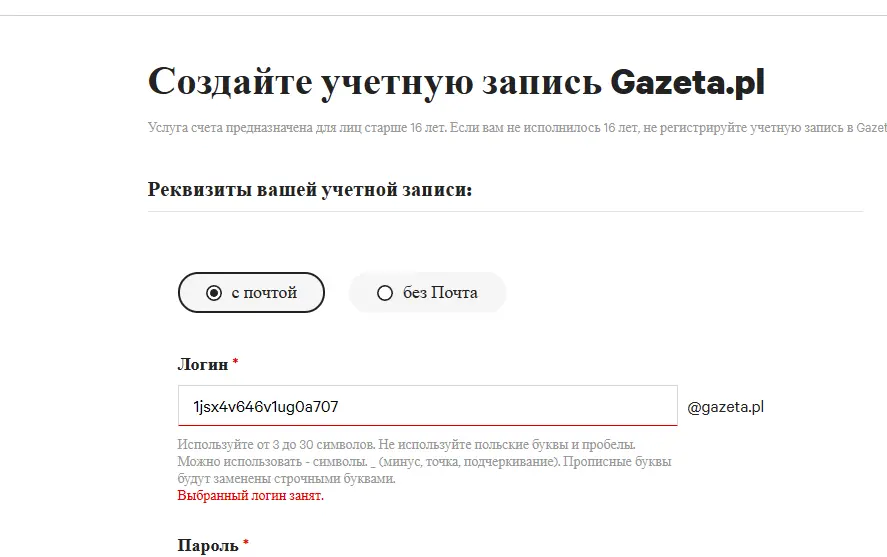
Task: Select the "с почтой" radio option
Action: pos(251,292)
